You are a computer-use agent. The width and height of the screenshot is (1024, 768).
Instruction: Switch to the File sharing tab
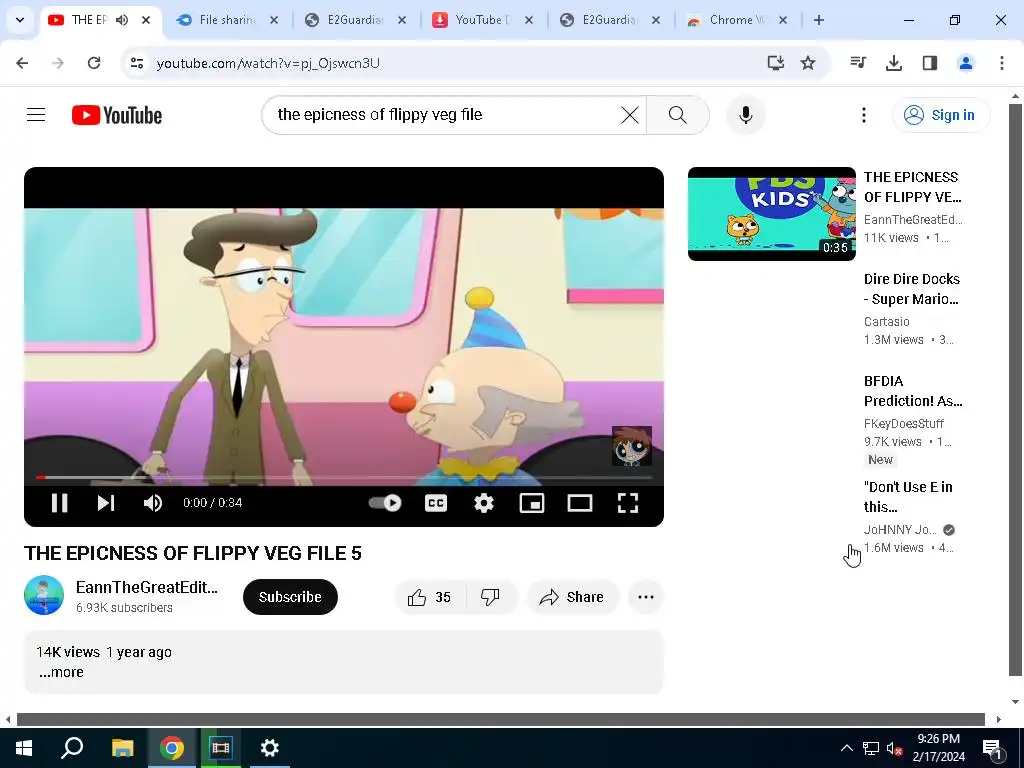pos(228,20)
